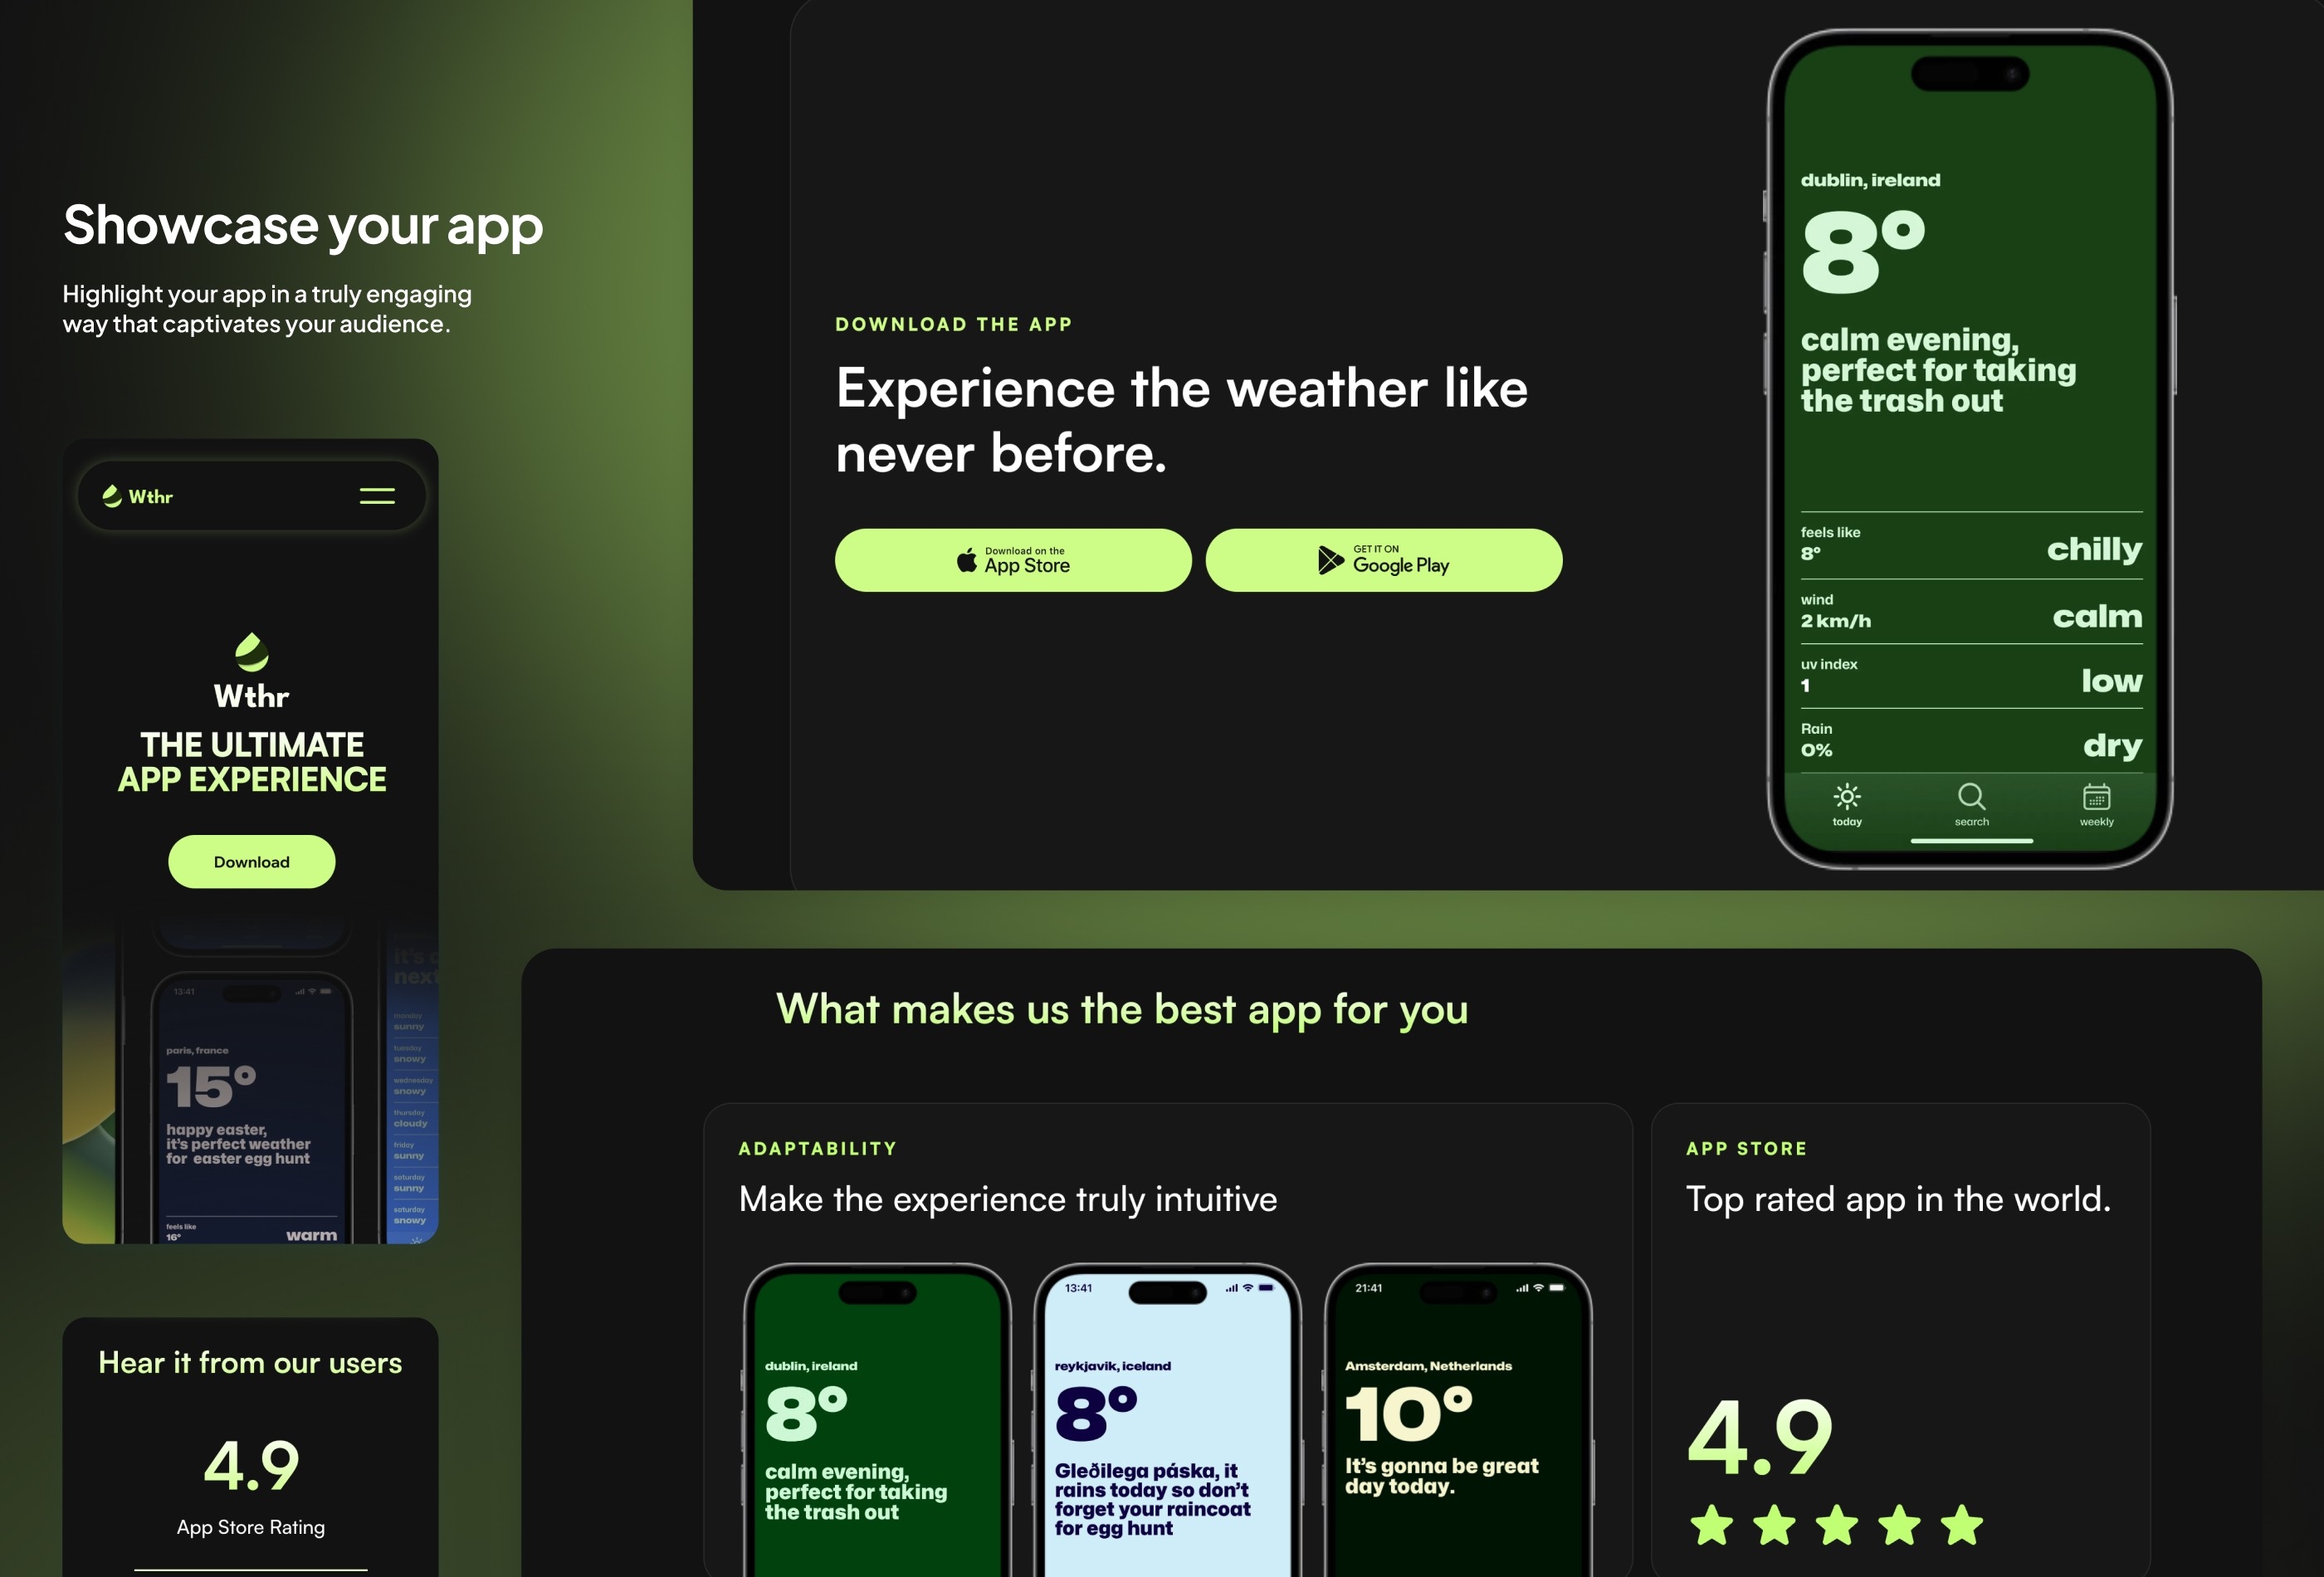The height and width of the screenshot is (1577, 2324).
Task: Click the navigation hamburger menu icon
Action: tap(378, 496)
